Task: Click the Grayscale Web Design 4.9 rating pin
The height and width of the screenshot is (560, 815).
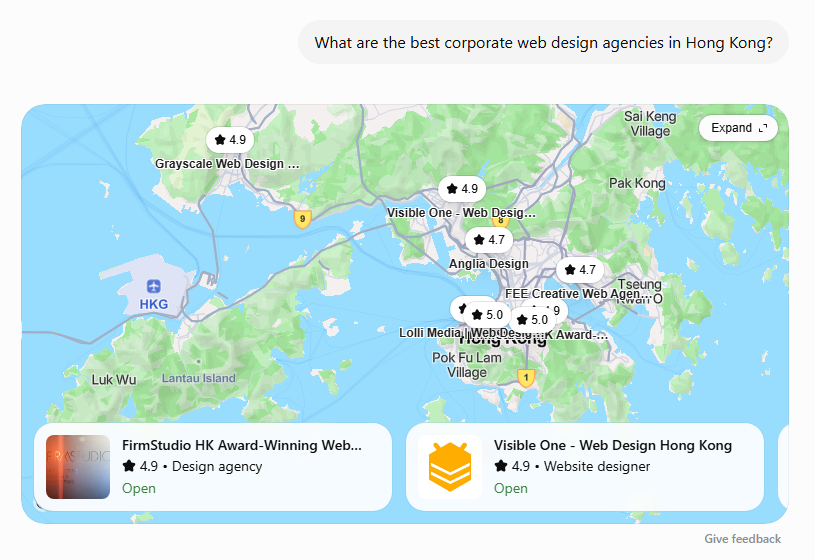Action: 230,140
